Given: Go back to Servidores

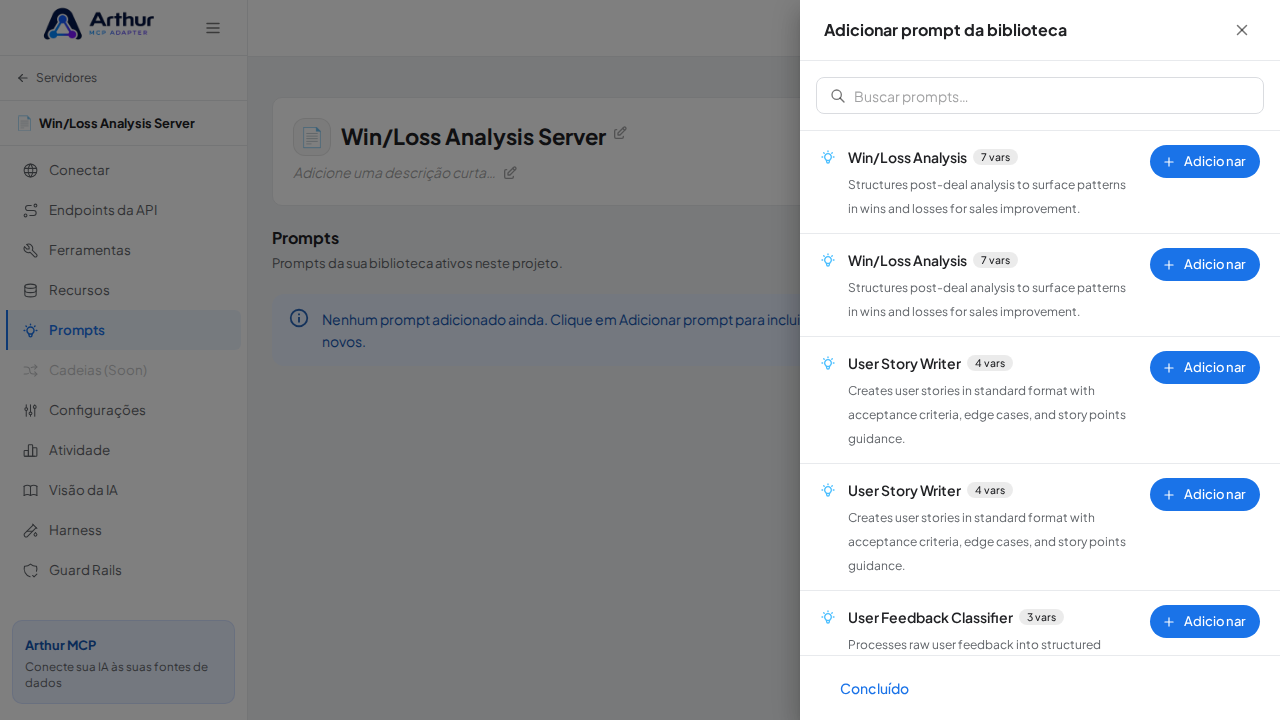Looking at the screenshot, I should tap(57, 78).
